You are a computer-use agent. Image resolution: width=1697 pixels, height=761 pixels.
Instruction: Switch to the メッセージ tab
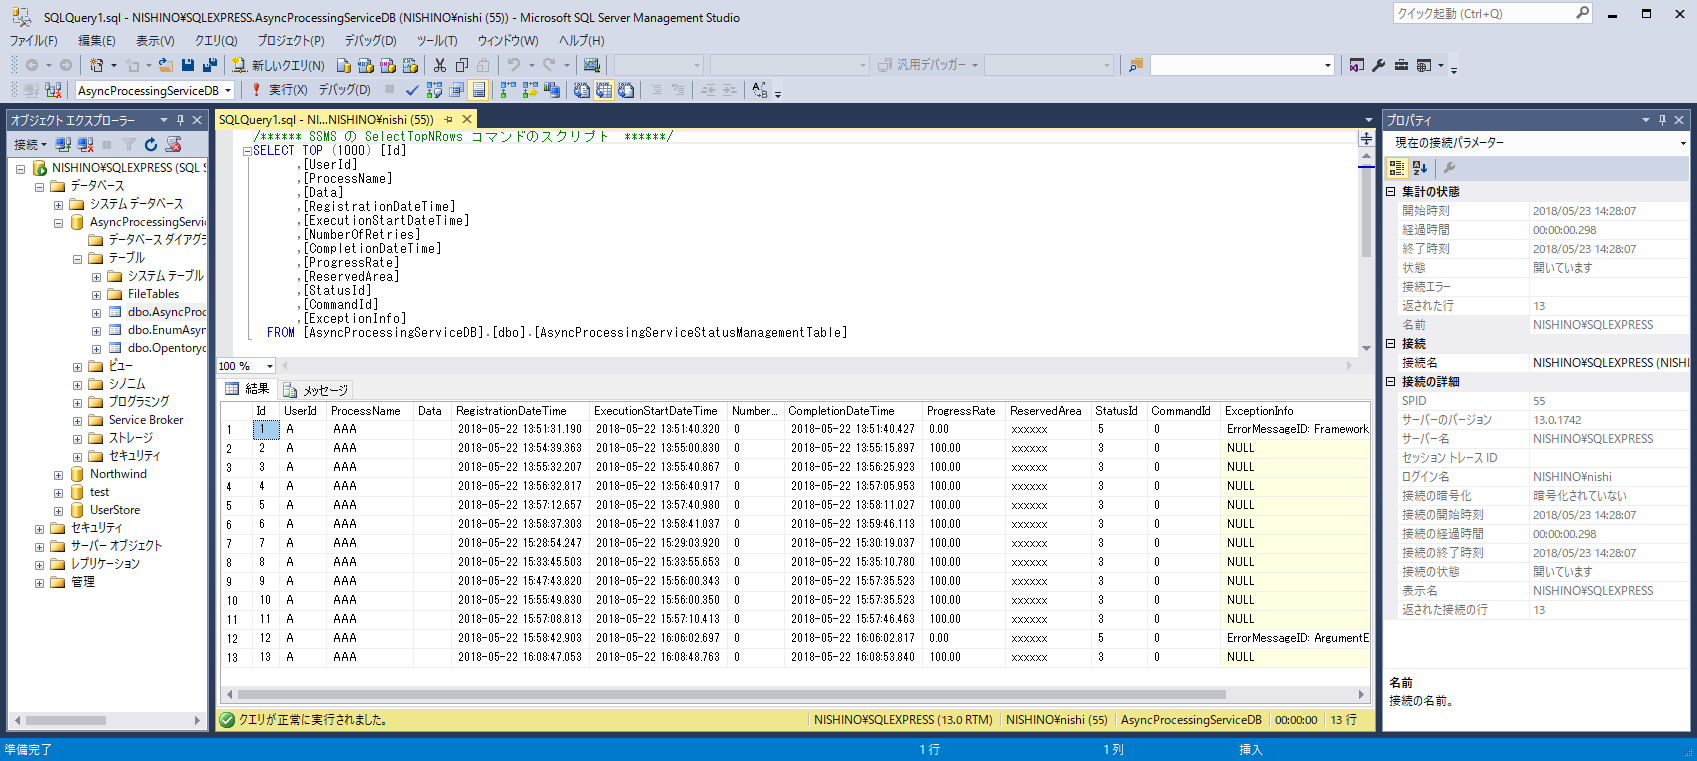(316, 390)
